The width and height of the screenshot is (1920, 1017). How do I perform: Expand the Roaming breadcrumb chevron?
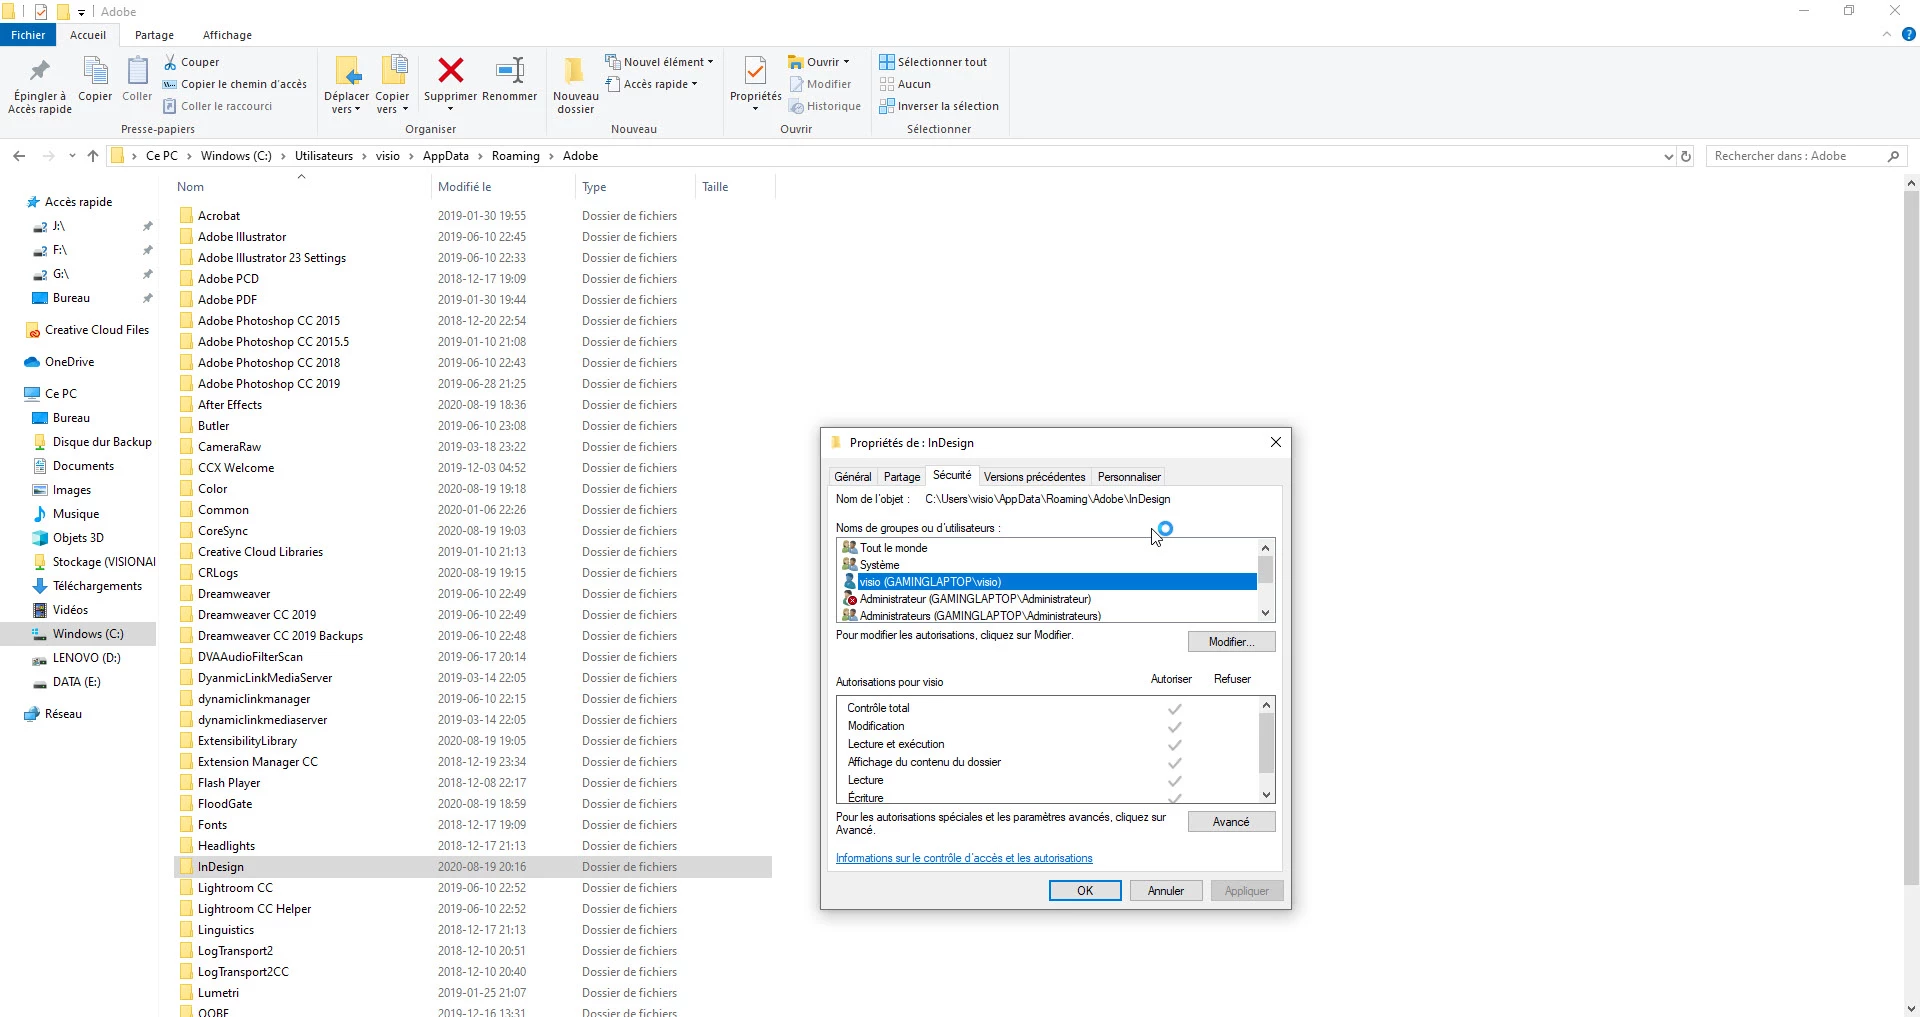pos(551,156)
